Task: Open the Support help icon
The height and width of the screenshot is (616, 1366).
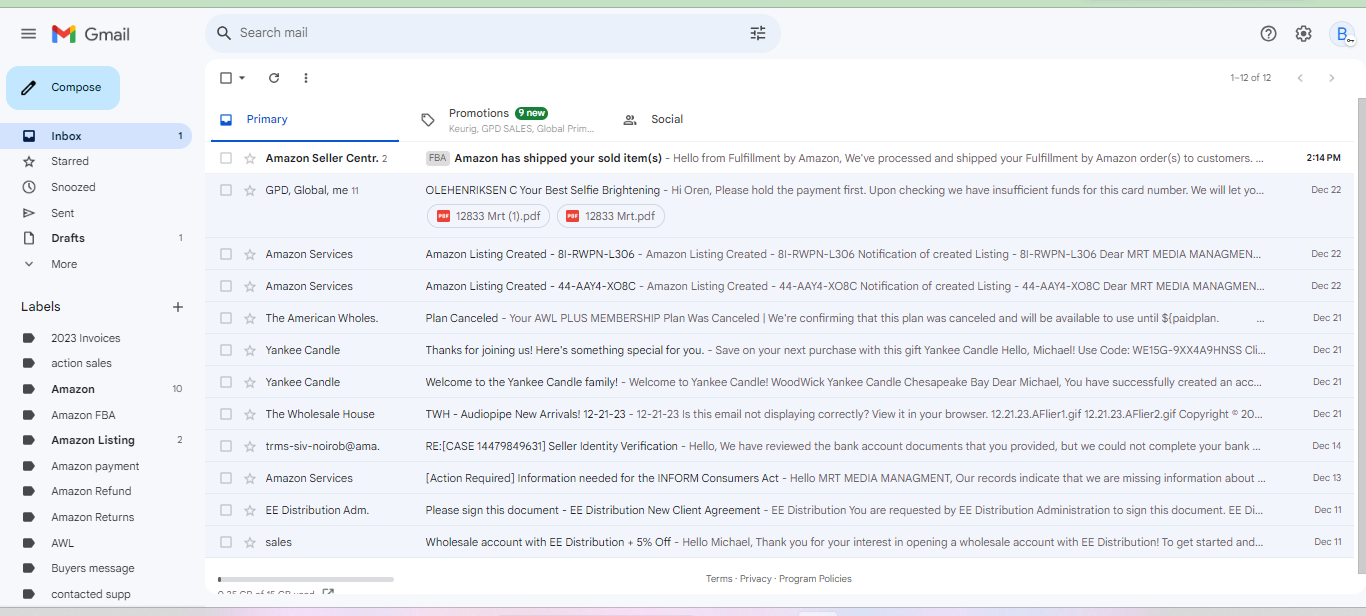Action: [1268, 33]
